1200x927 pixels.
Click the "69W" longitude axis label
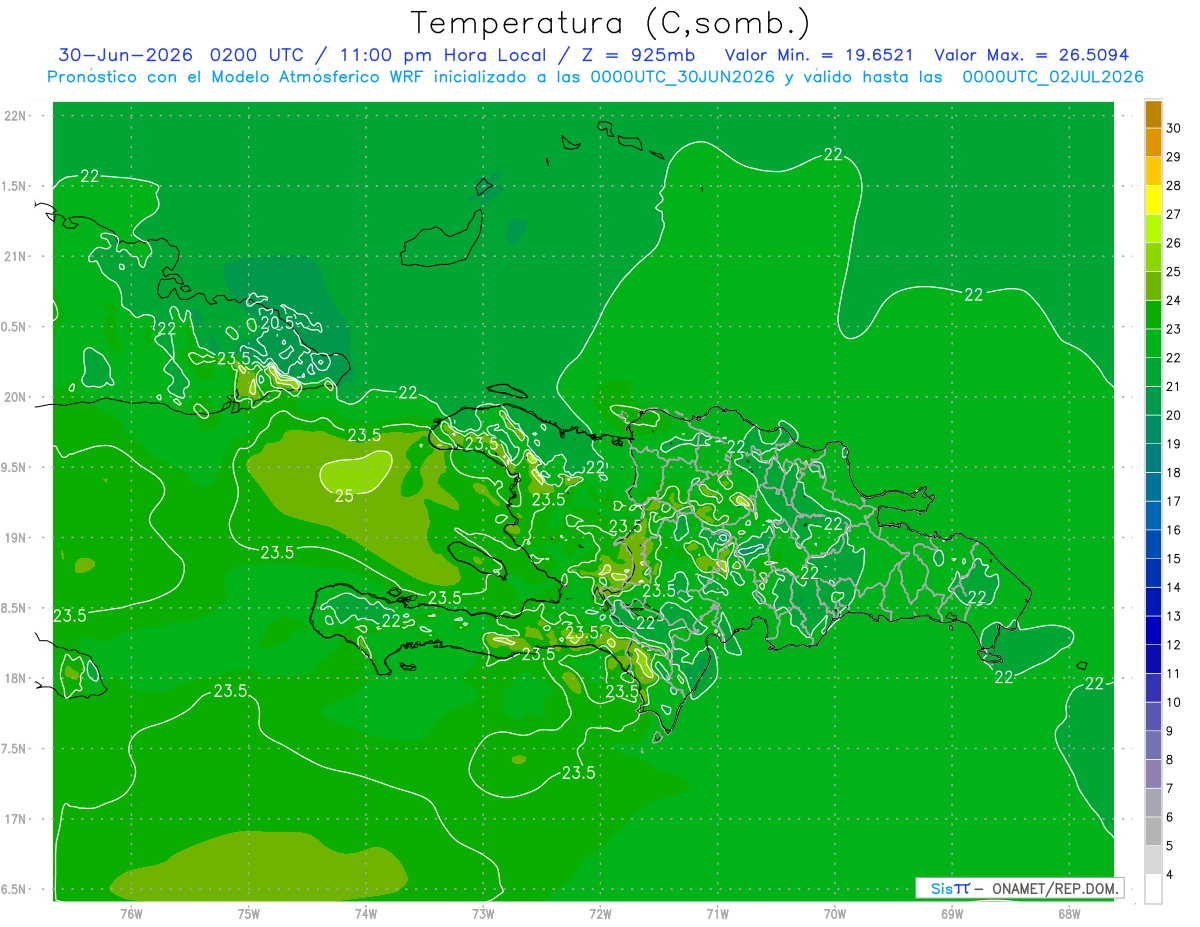point(952,913)
